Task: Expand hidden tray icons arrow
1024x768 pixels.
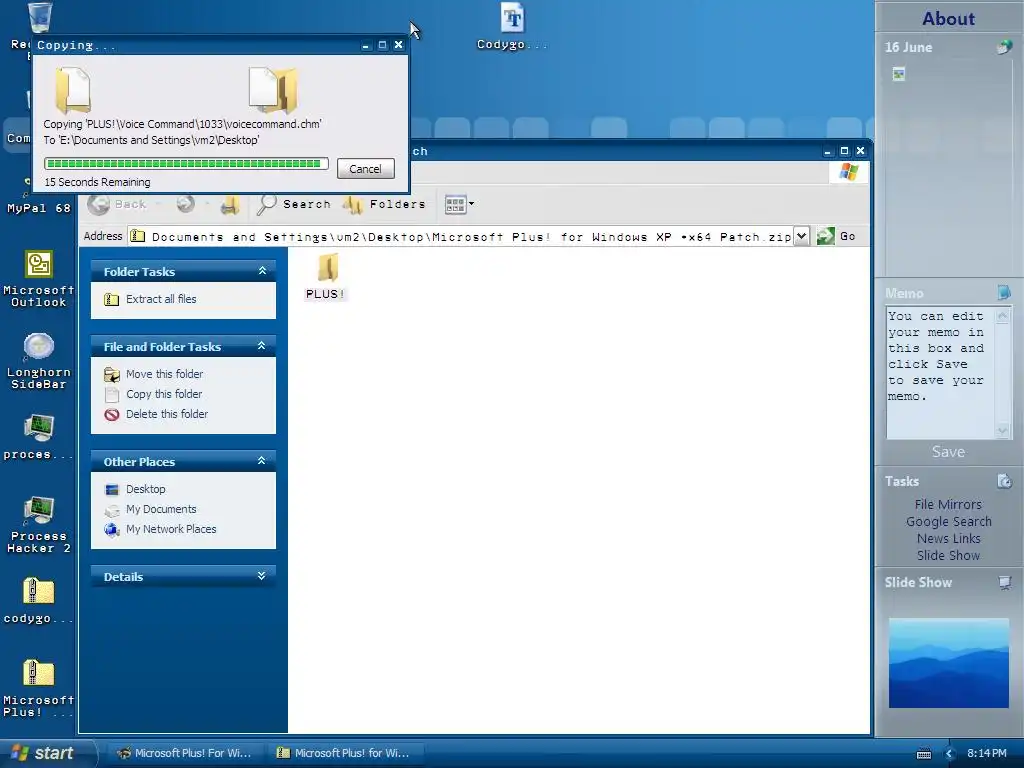Action: pos(950,754)
